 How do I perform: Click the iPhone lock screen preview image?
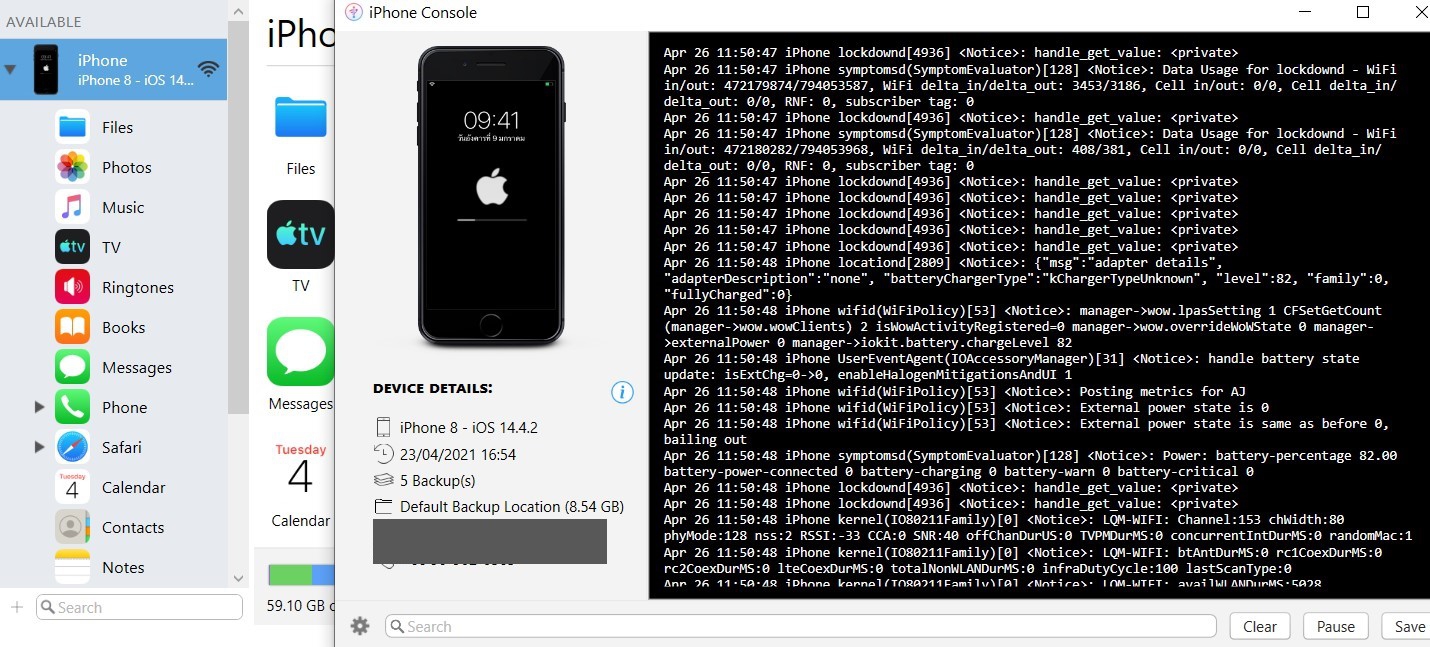coord(491,195)
